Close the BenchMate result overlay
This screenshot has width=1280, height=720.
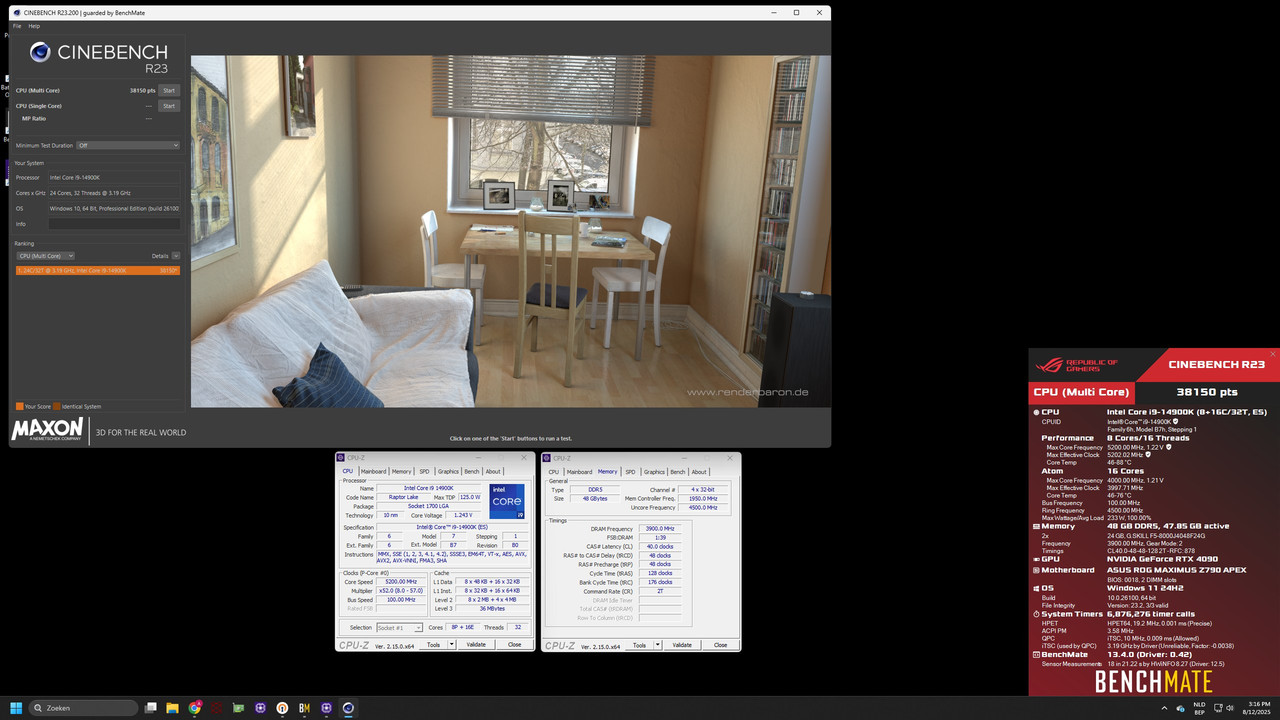[1273, 354]
